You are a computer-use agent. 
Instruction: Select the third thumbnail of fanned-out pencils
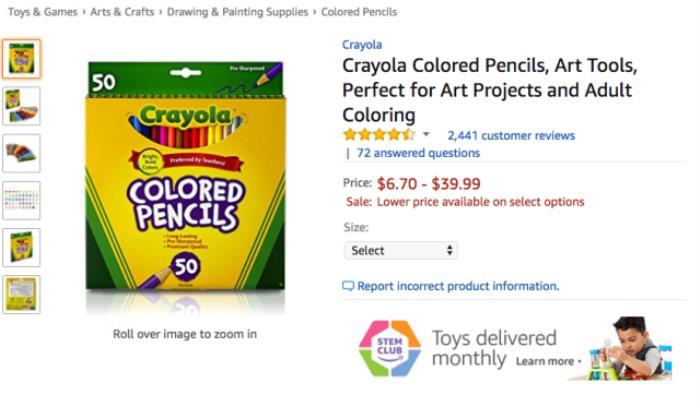coord(21,153)
